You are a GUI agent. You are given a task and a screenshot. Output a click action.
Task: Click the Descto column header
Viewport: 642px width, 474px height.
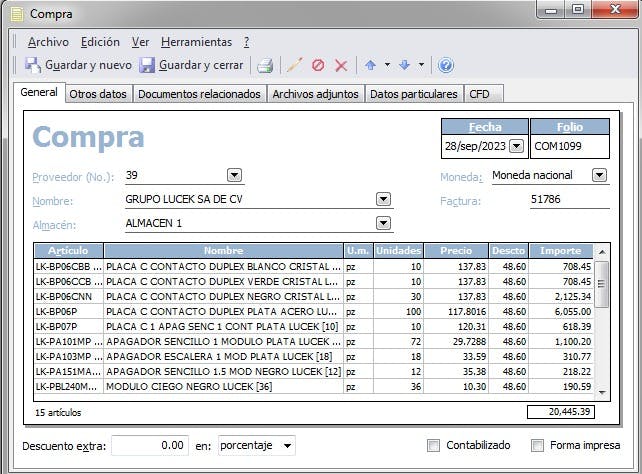[509, 251]
